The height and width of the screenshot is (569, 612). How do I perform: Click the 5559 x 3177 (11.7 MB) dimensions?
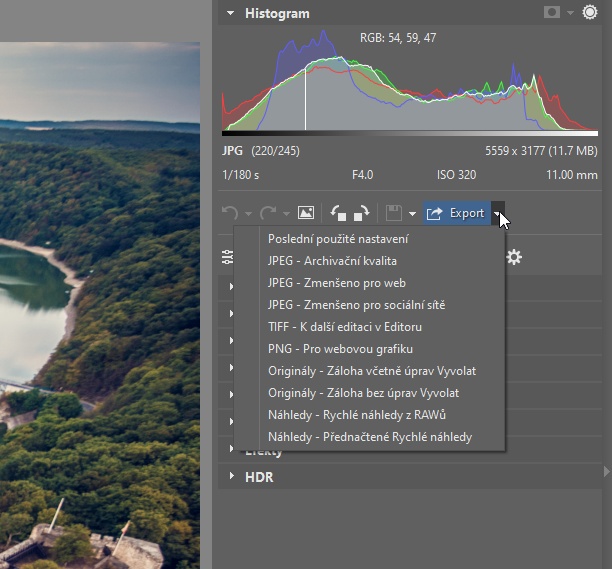click(541, 151)
